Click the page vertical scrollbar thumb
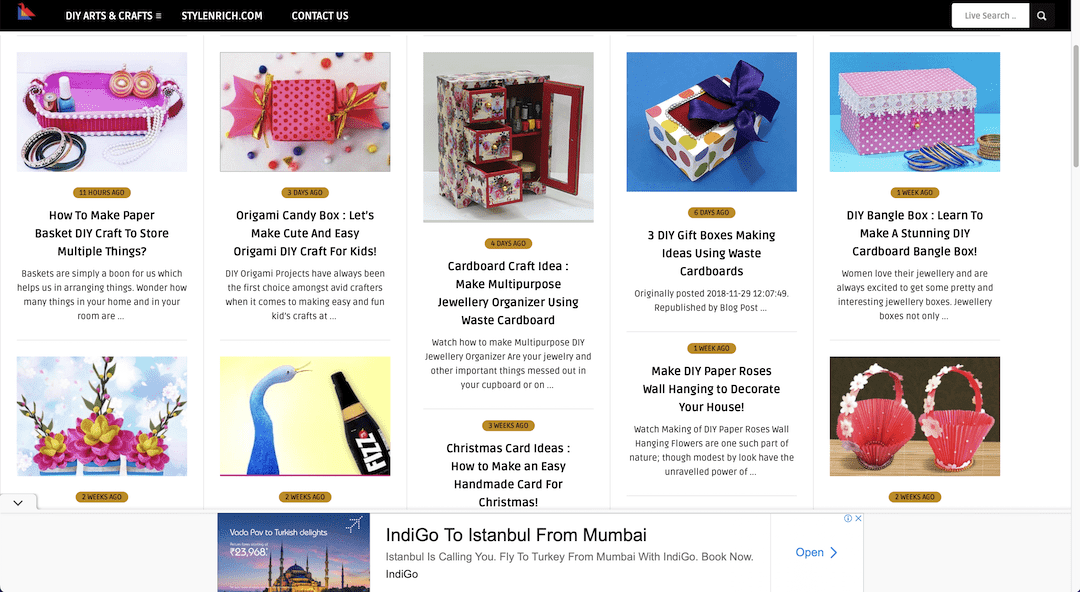This screenshot has height=592, width=1080. (1076, 103)
